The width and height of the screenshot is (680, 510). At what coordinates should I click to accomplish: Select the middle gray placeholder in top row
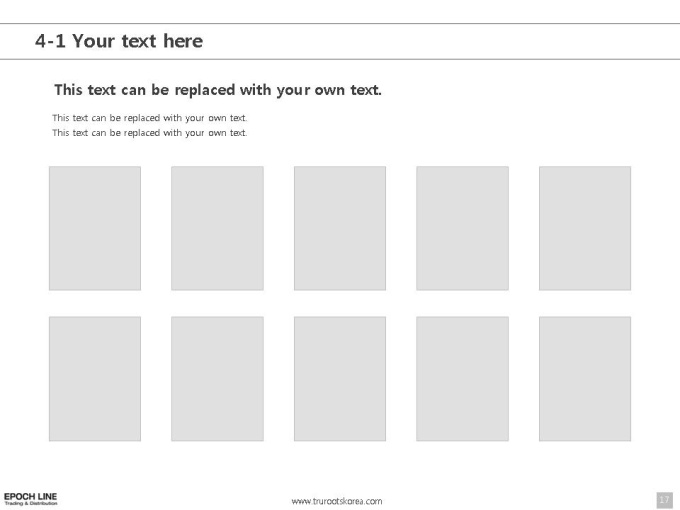click(x=340, y=228)
